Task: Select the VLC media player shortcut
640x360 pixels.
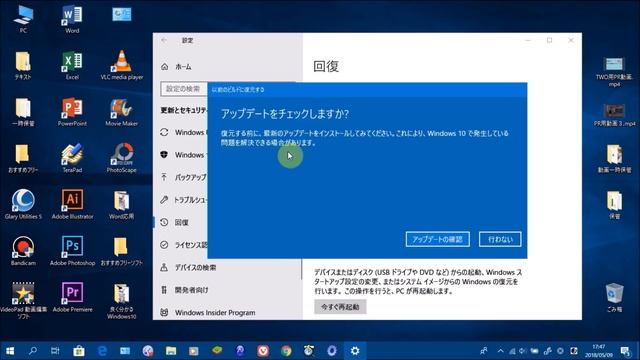Action: click(122, 65)
